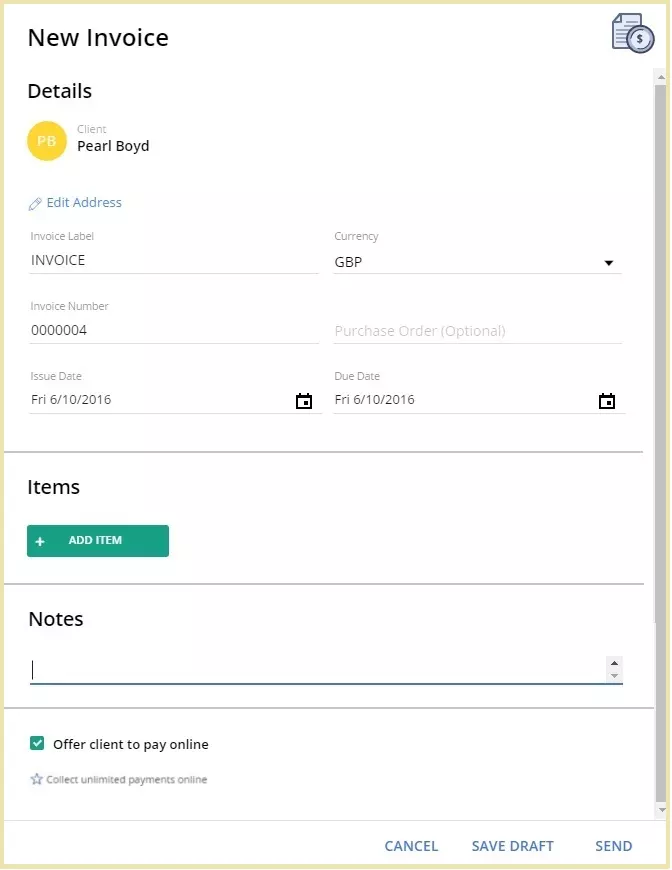Expand the Currency dropdown arrow
The width and height of the screenshot is (672, 870).
coord(609,263)
